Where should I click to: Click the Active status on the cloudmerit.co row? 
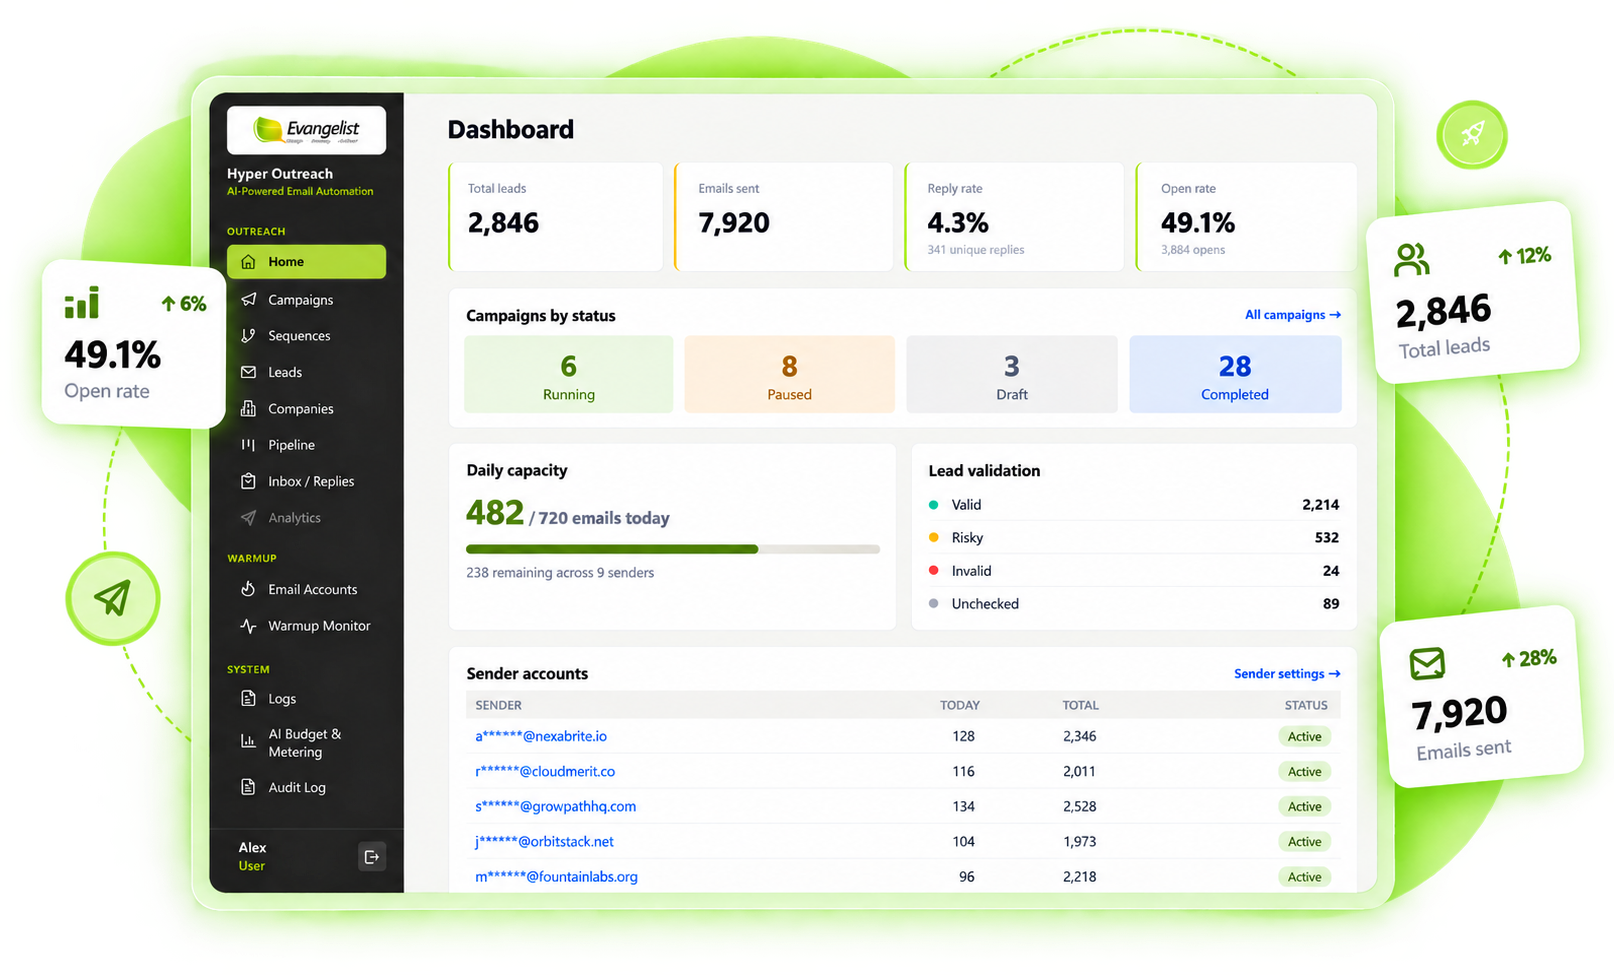(1304, 772)
